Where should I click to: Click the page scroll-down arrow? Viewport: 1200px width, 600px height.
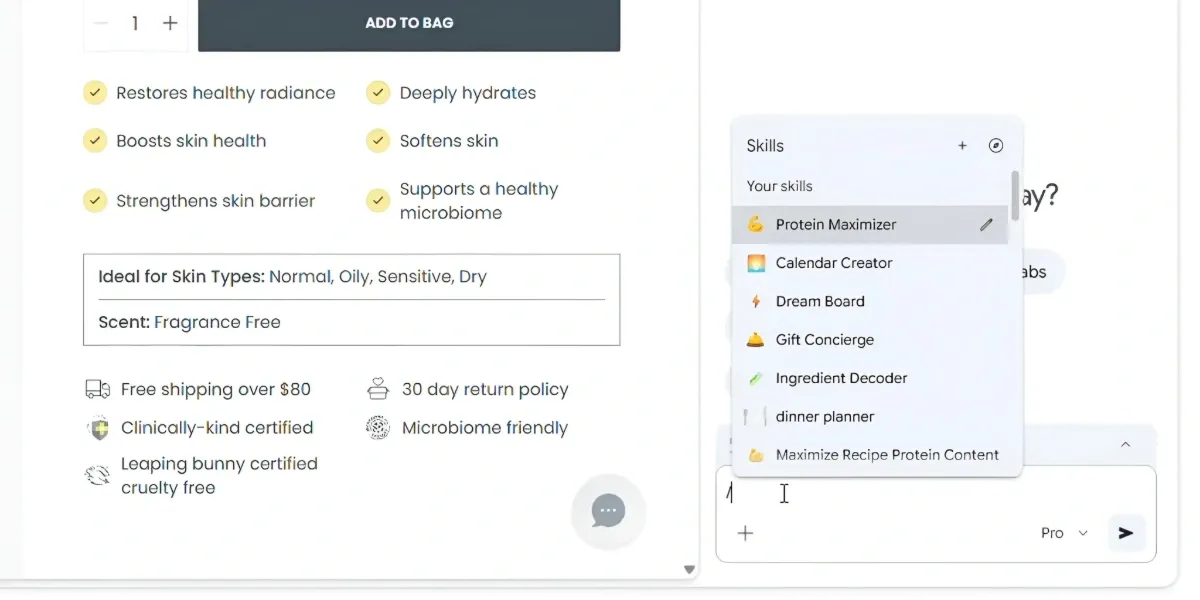point(689,568)
